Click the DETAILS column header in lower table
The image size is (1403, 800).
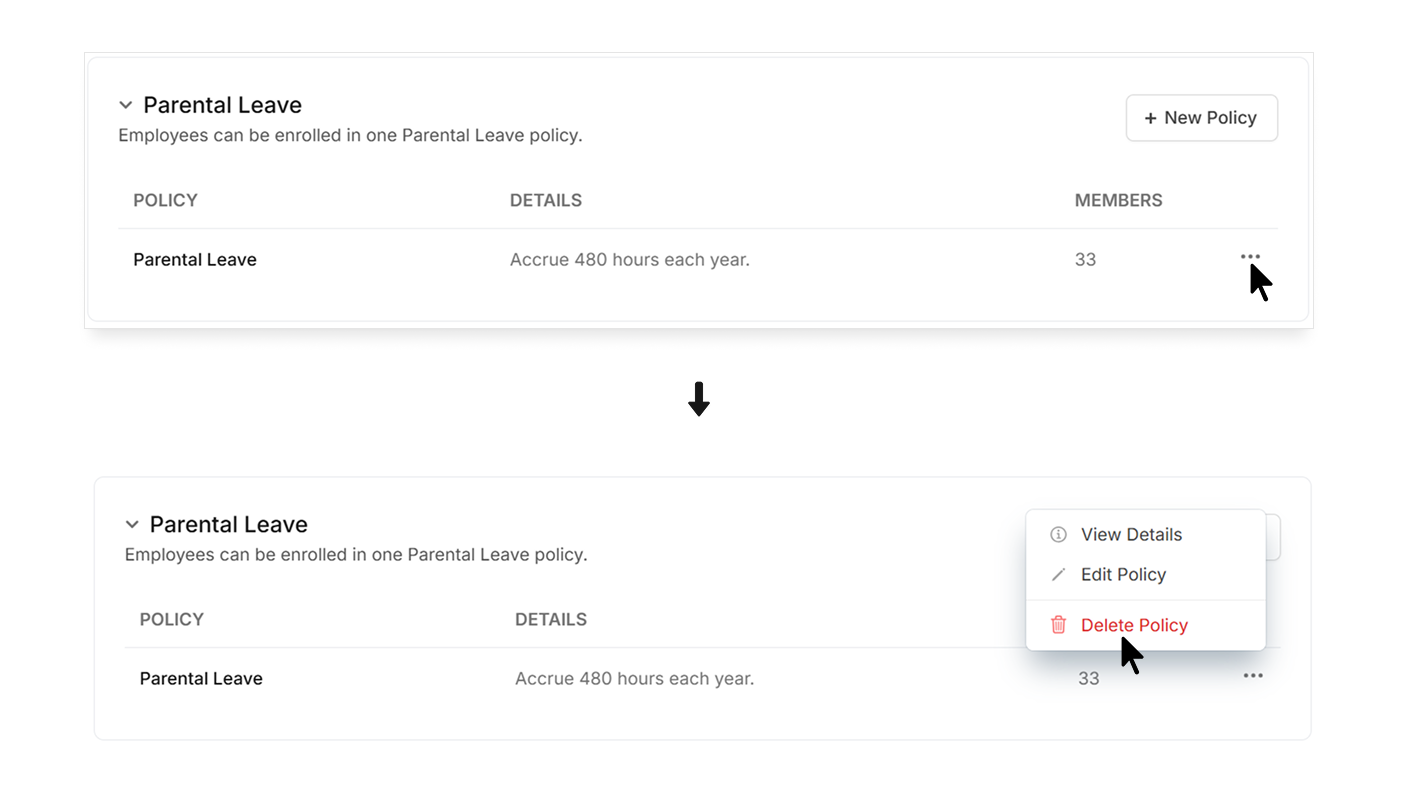551,619
